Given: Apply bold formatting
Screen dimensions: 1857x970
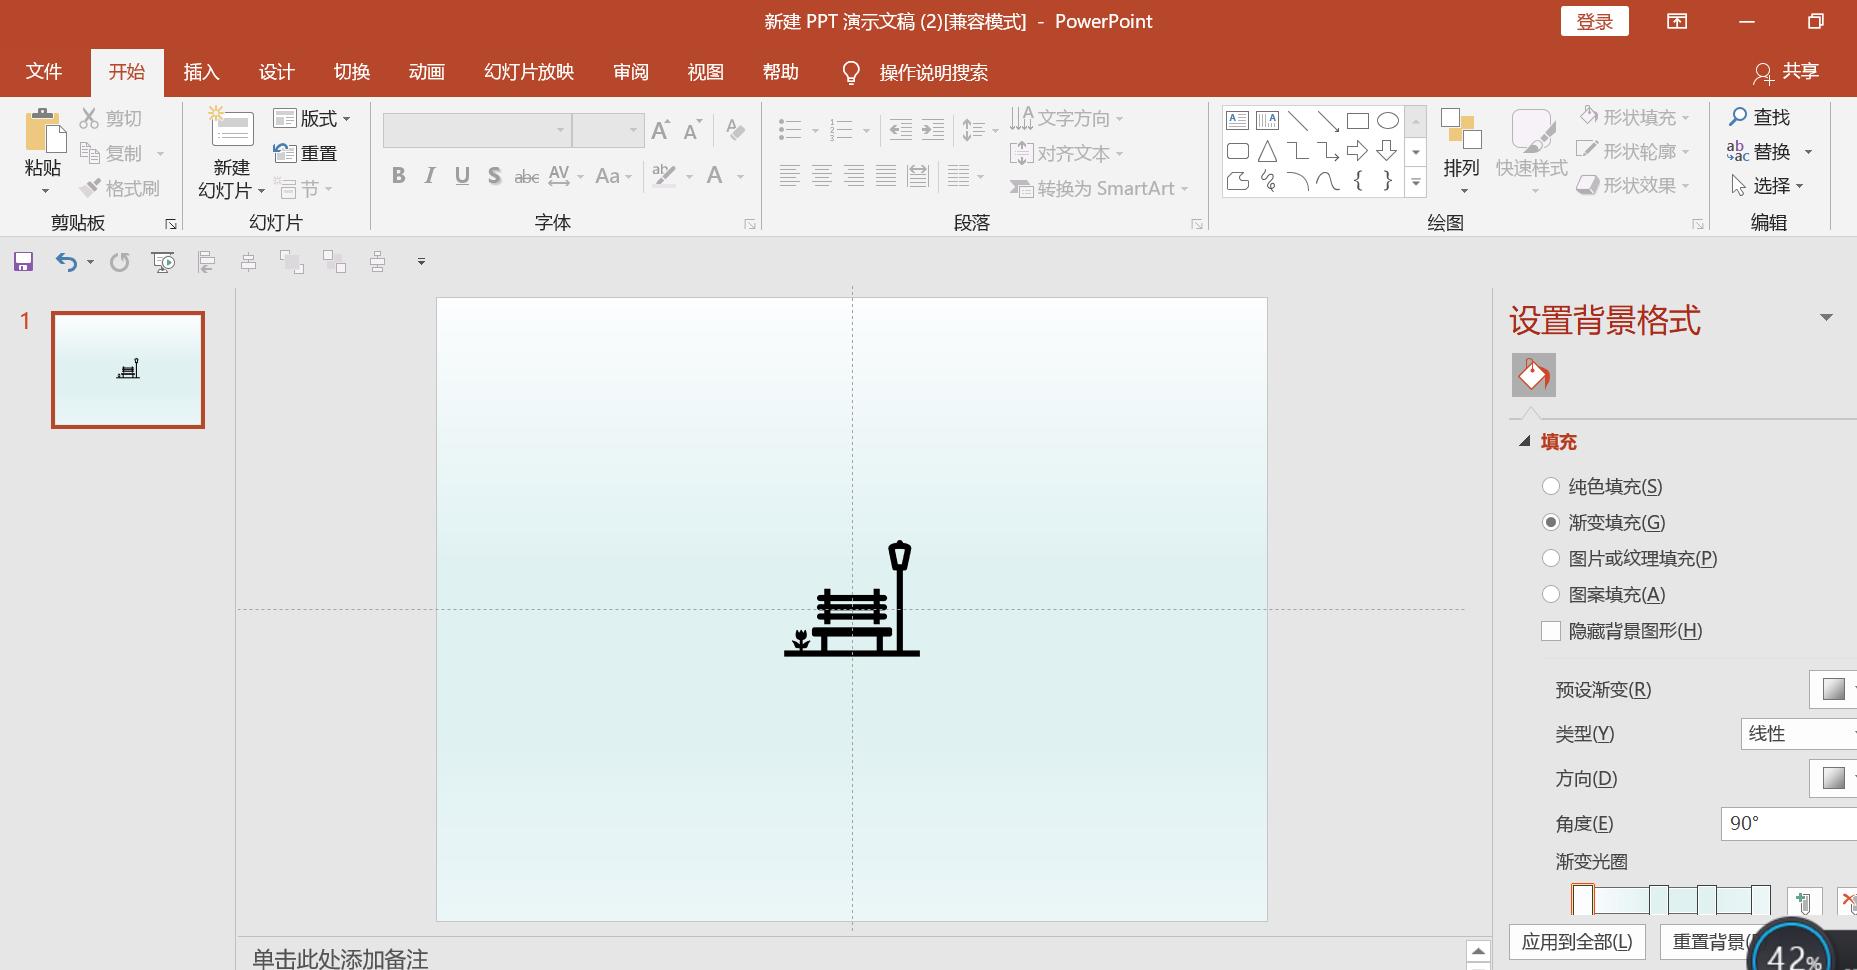Looking at the screenshot, I should (x=398, y=175).
